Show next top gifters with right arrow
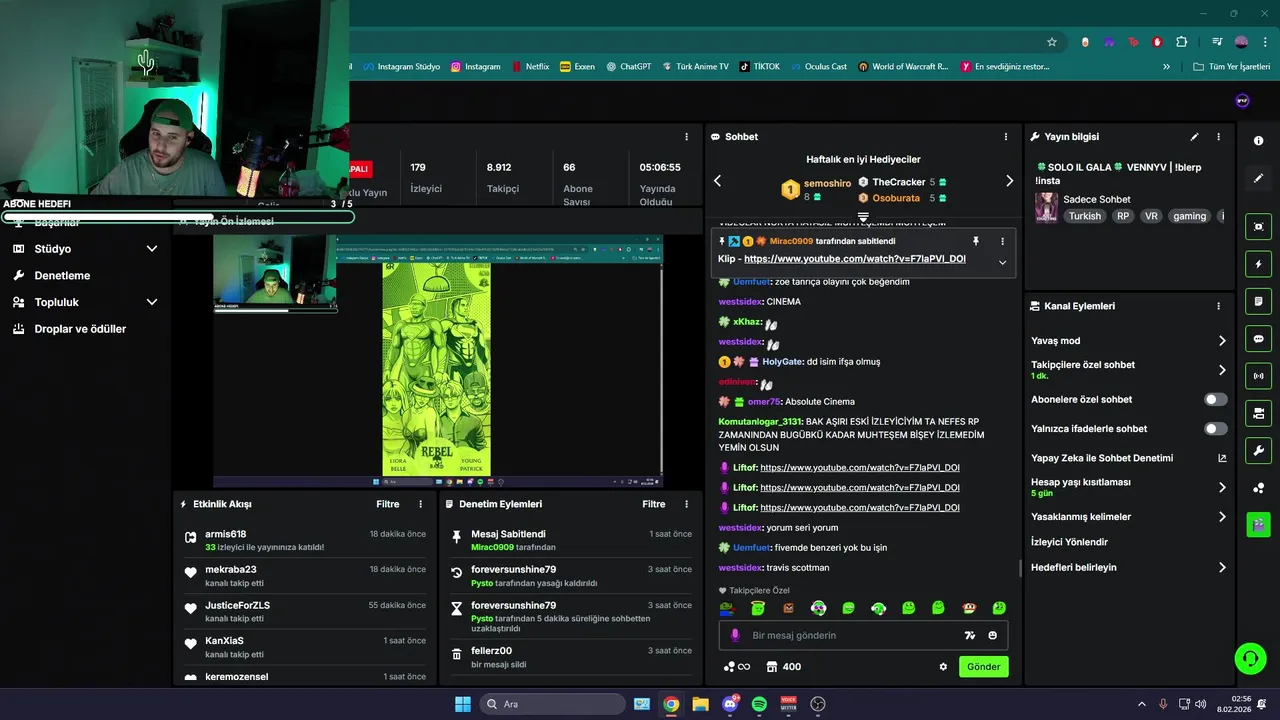Image resolution: width=1280 pixels, height=720 pixels. (1009, 181)
